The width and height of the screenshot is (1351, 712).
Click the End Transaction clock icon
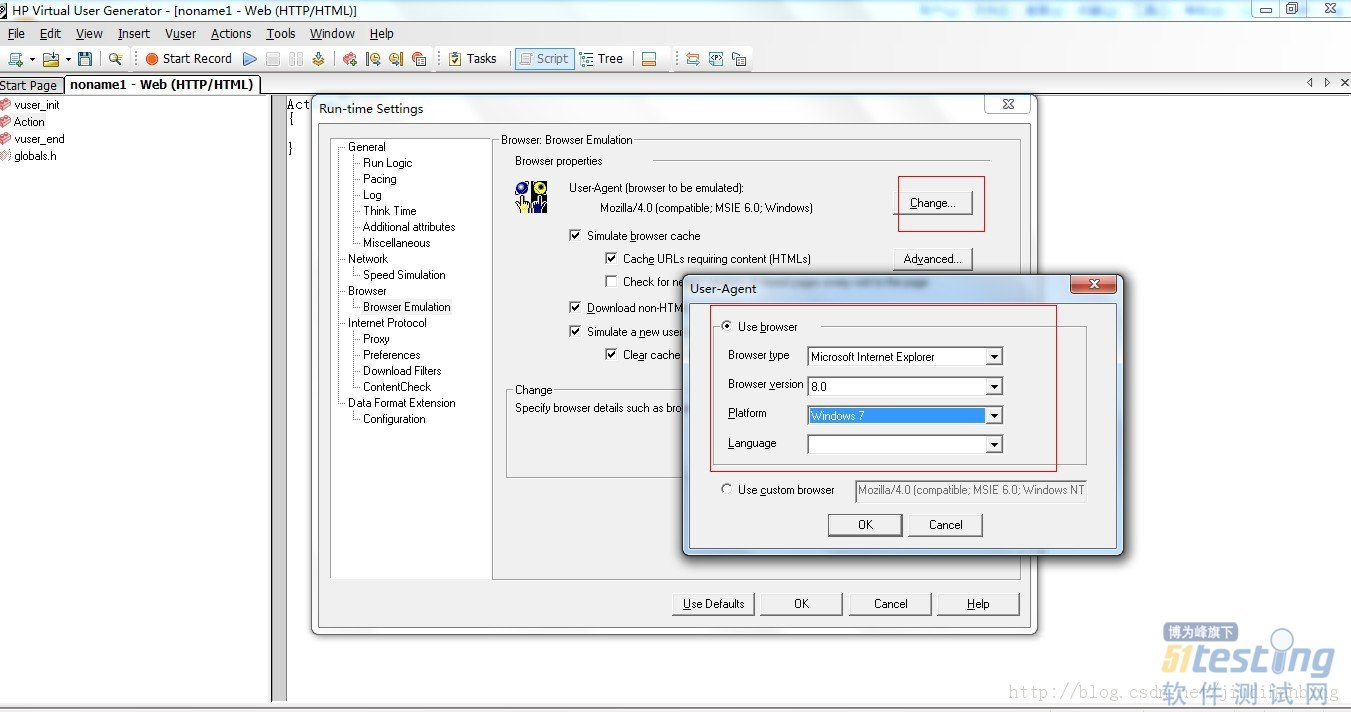point(396,59)
